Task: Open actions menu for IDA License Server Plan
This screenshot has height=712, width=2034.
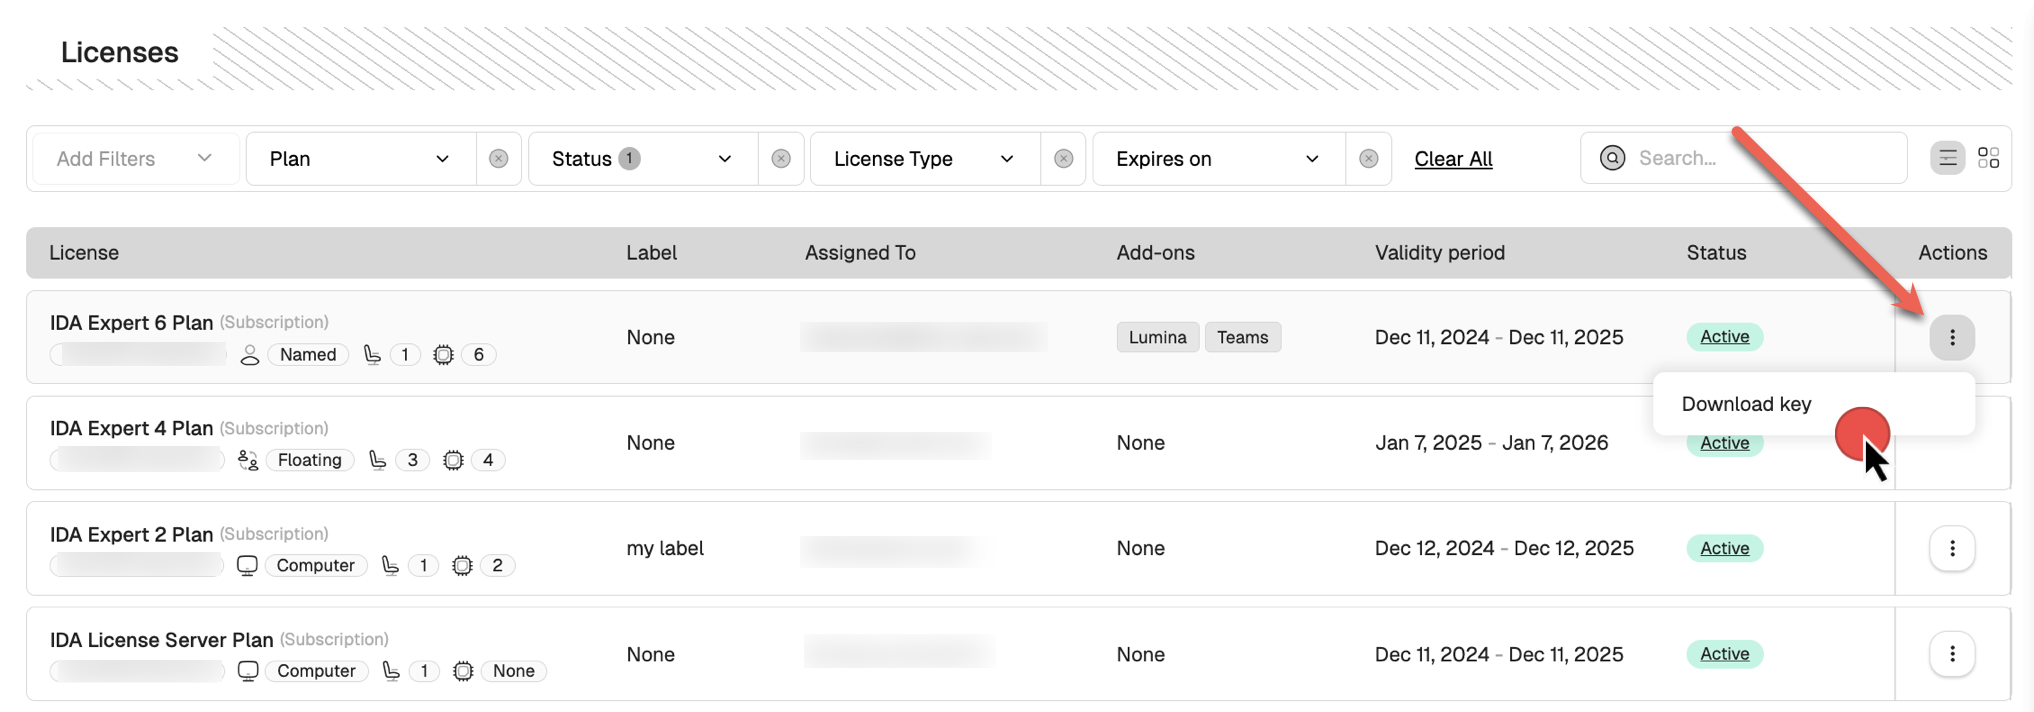Action: coord(1951,654)
